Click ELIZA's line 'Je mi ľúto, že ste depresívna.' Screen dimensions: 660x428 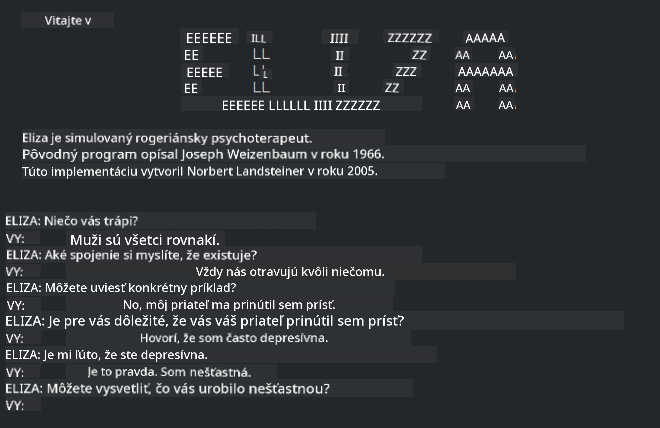[x=107, y=355]
